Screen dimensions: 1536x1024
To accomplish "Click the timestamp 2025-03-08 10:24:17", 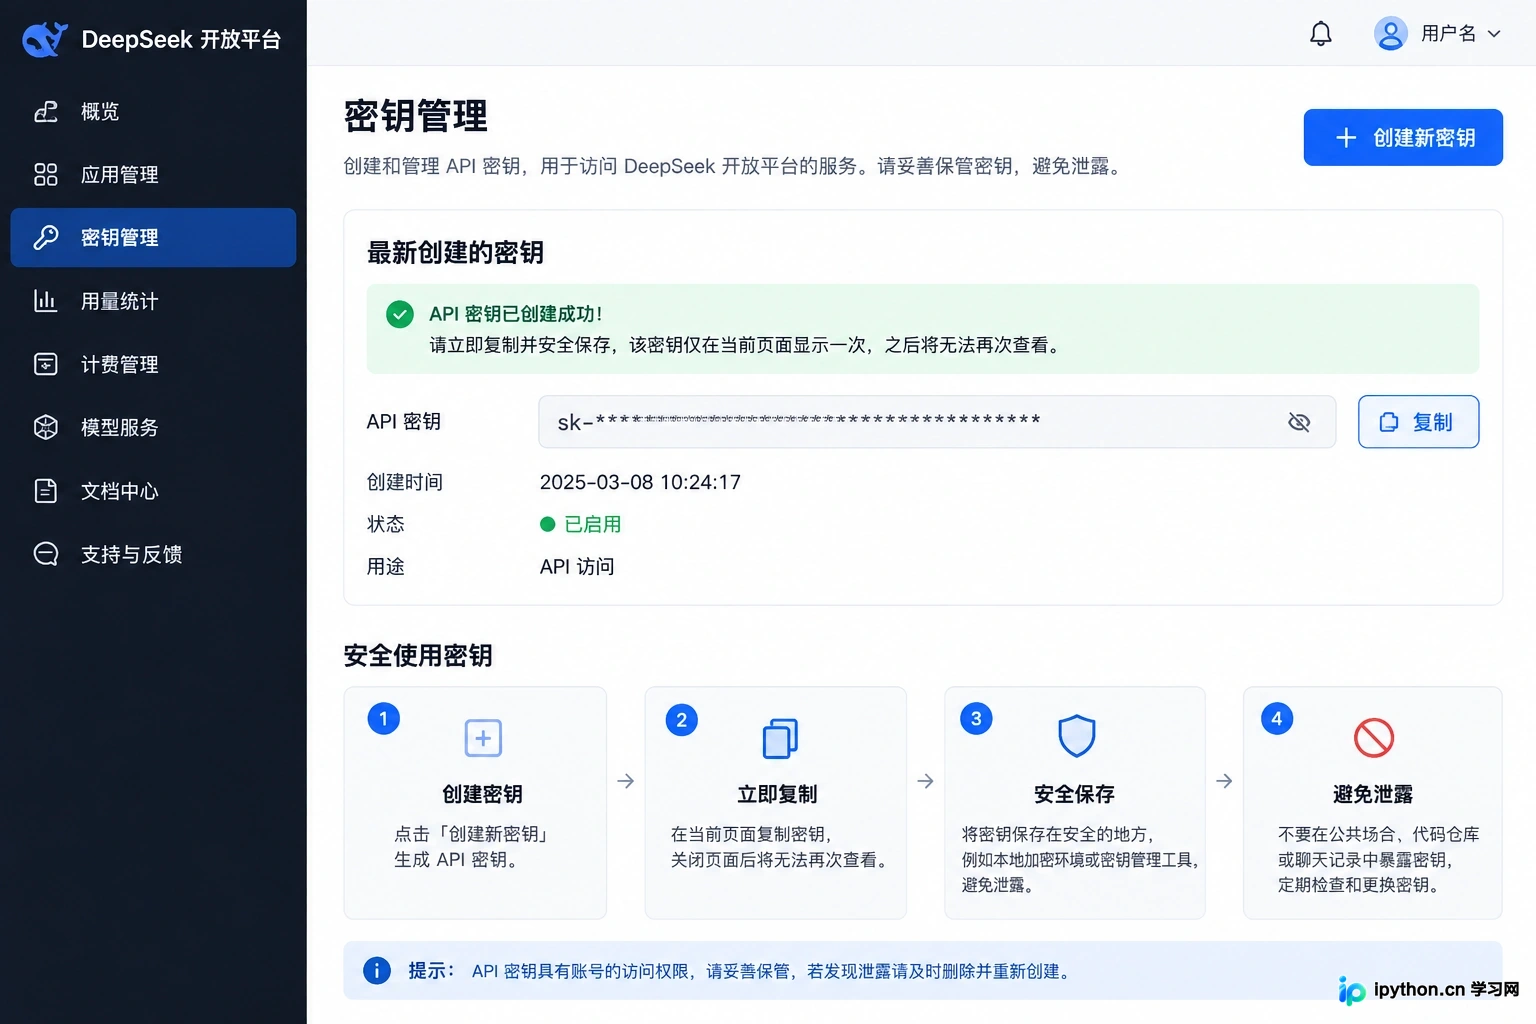I will pos(640,482).
